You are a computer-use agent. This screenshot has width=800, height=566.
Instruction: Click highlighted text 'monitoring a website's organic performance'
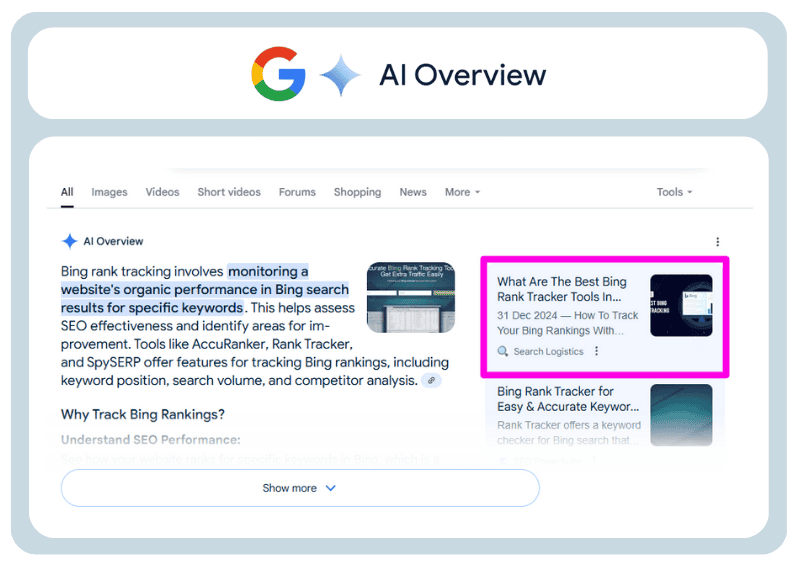[x=206, y=289]
